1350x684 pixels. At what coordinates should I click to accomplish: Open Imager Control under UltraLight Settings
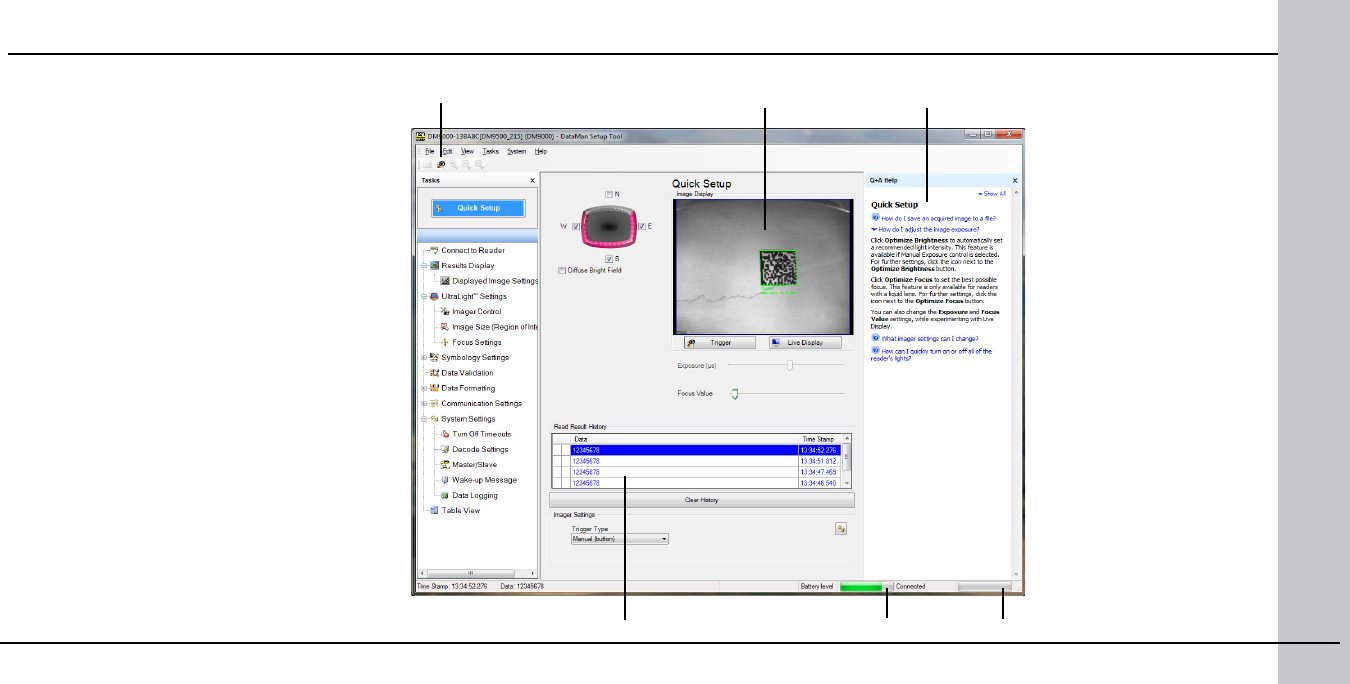[477, 312]
